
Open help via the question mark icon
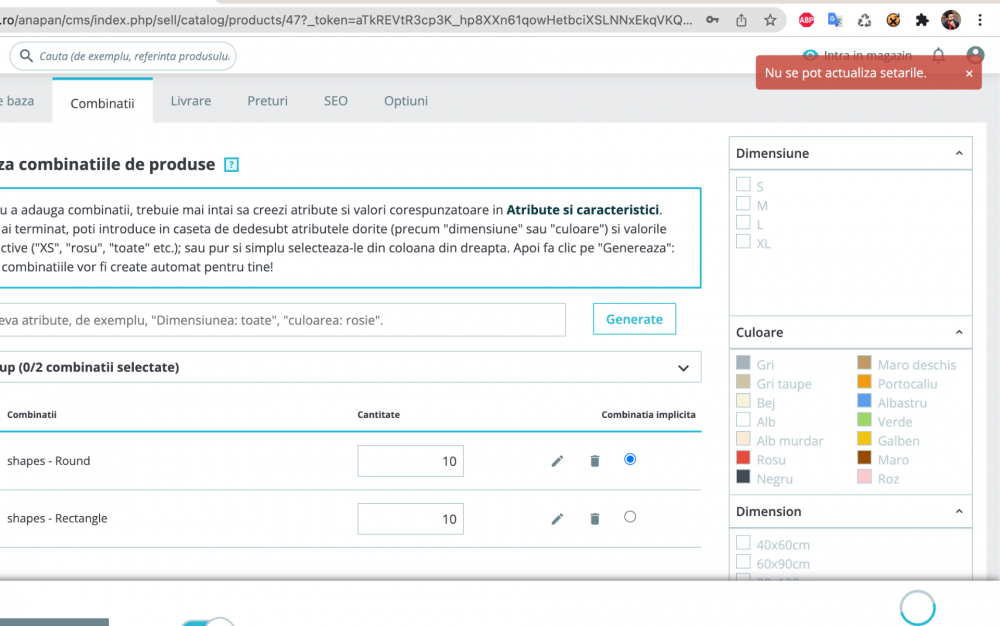[x=231, y=163]
